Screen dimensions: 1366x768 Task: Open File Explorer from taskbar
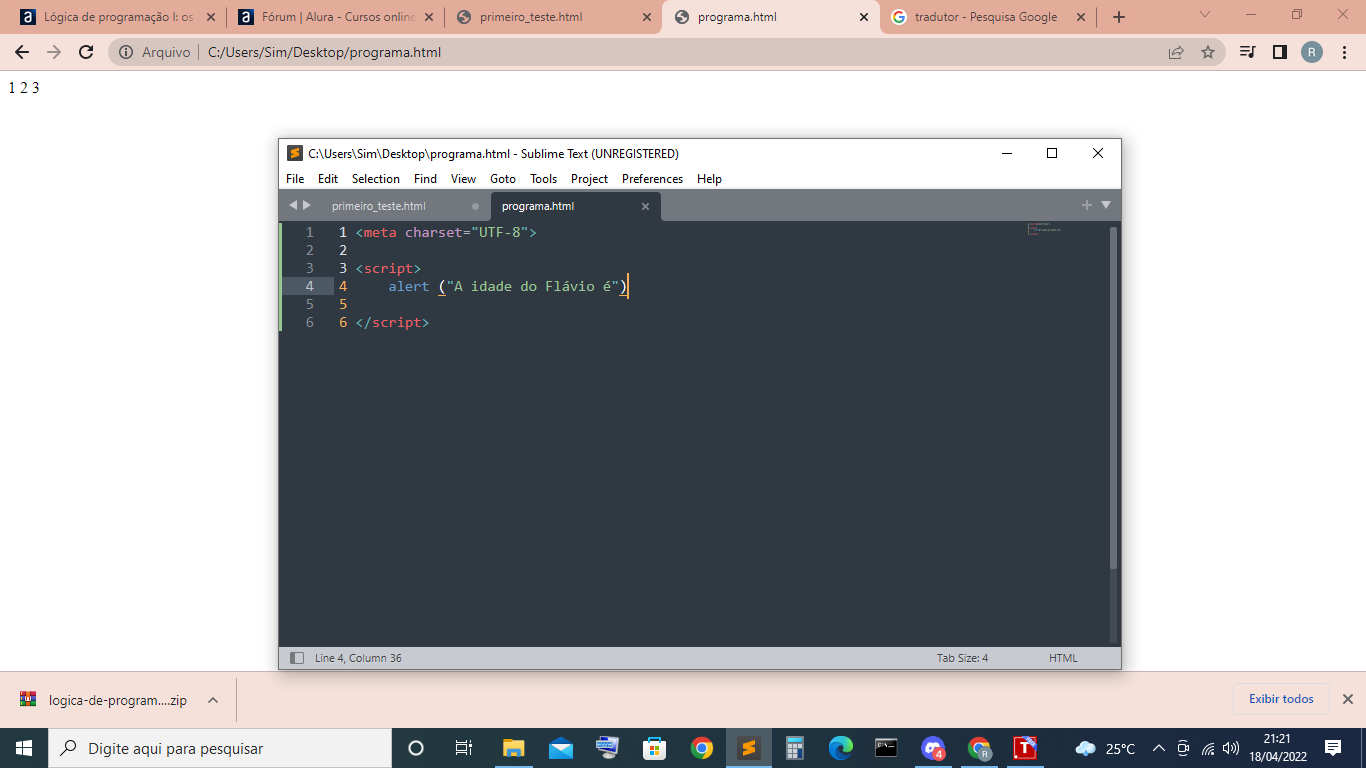(513, 748)
